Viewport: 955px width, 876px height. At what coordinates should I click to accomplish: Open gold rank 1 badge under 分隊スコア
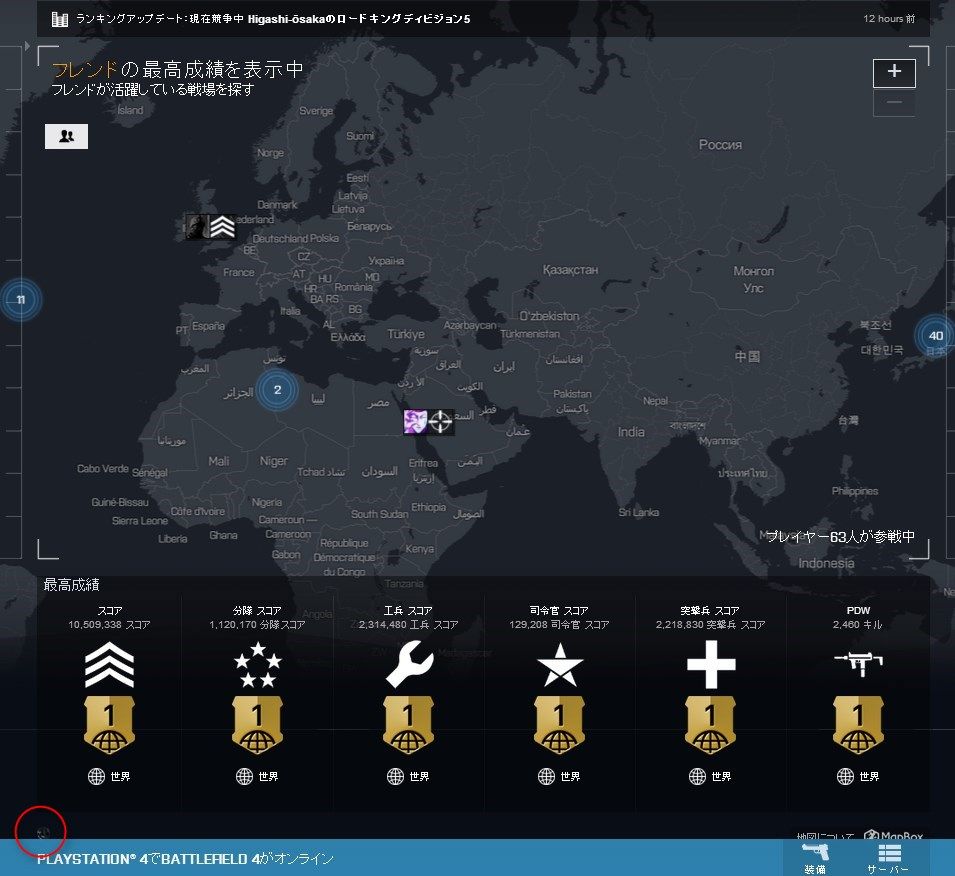click(258, 725)
